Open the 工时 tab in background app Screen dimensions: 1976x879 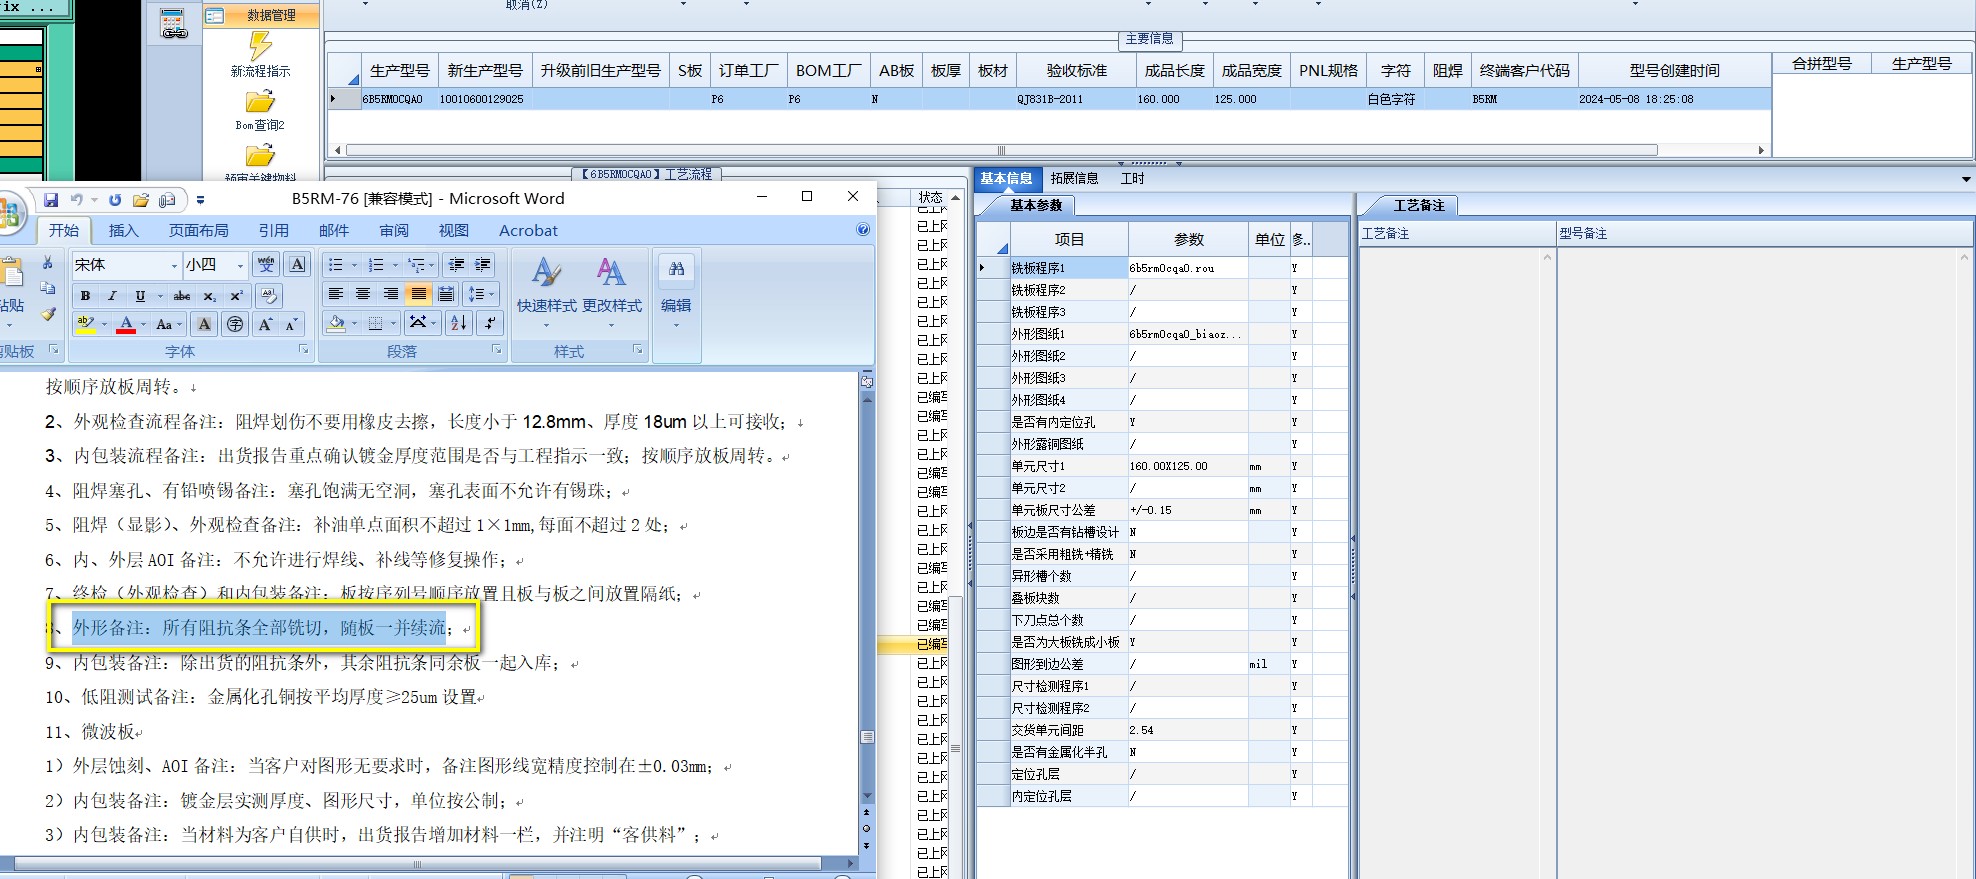click(1132, 178)
